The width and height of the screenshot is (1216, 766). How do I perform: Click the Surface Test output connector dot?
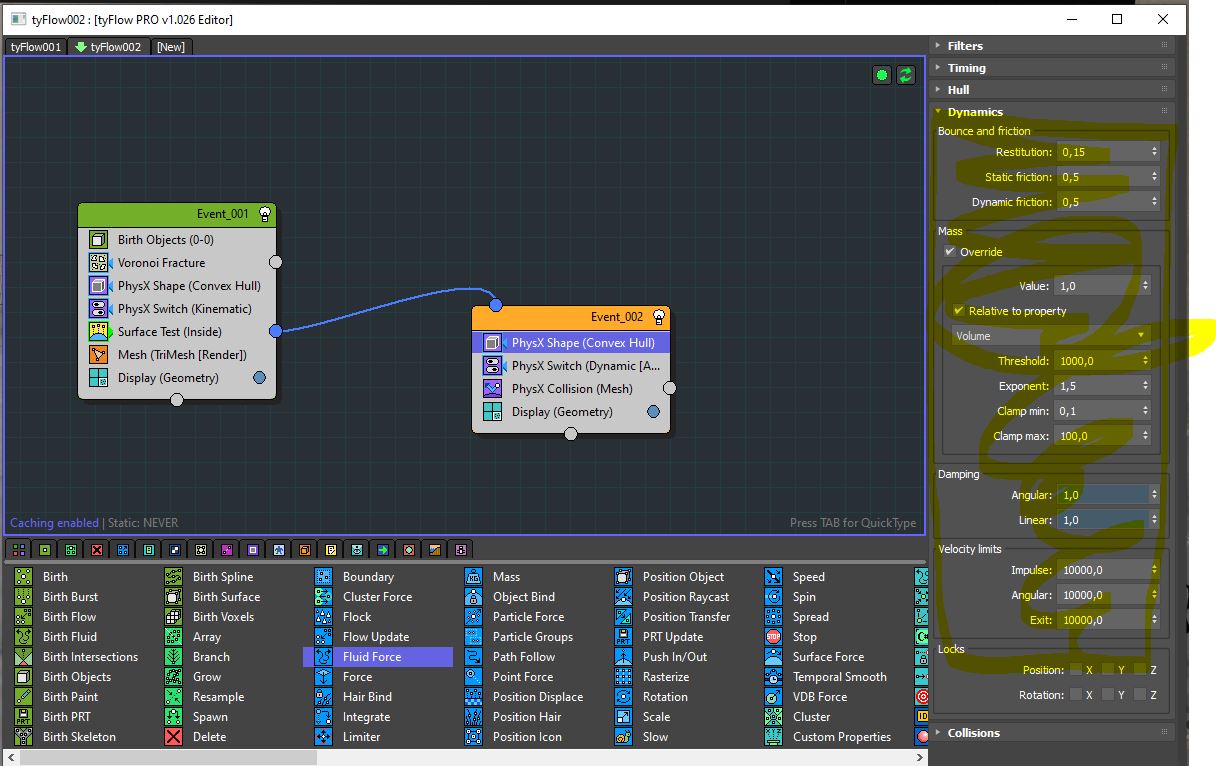pyautogui.click(x=276, y=331)
